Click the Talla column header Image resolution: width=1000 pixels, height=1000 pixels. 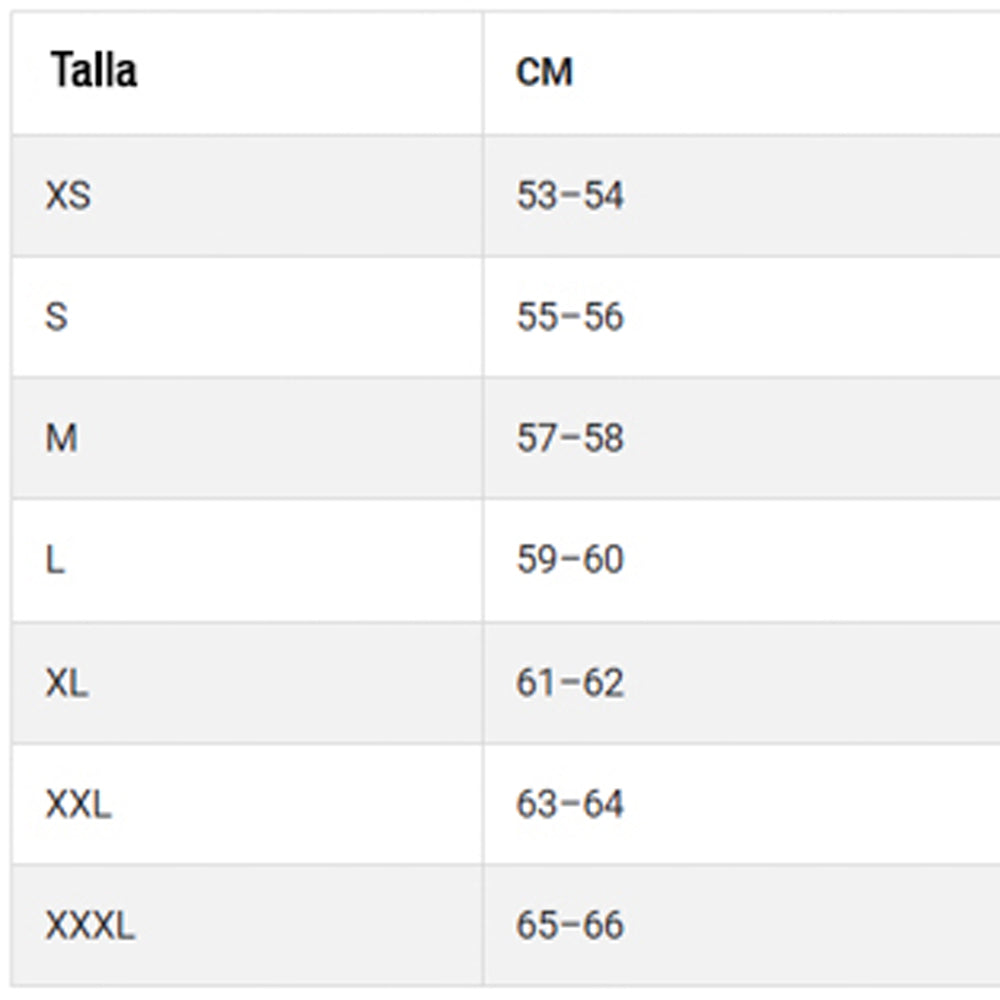(x=94, y=71)
